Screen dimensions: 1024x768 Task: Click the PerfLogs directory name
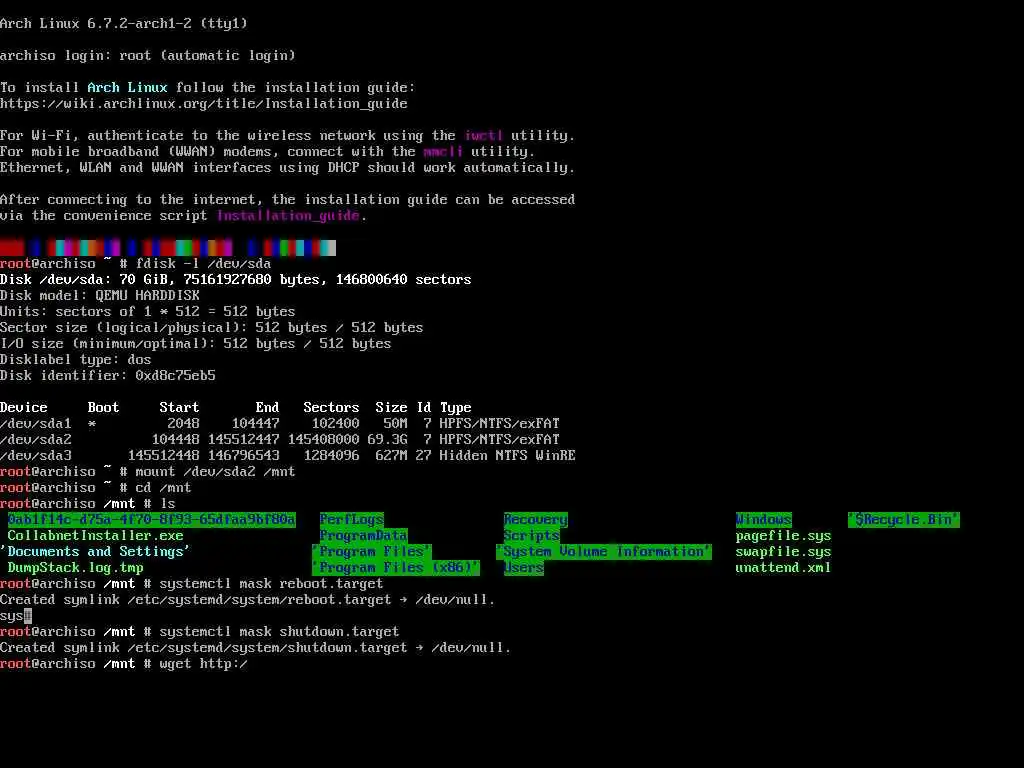tap(351, 519)
